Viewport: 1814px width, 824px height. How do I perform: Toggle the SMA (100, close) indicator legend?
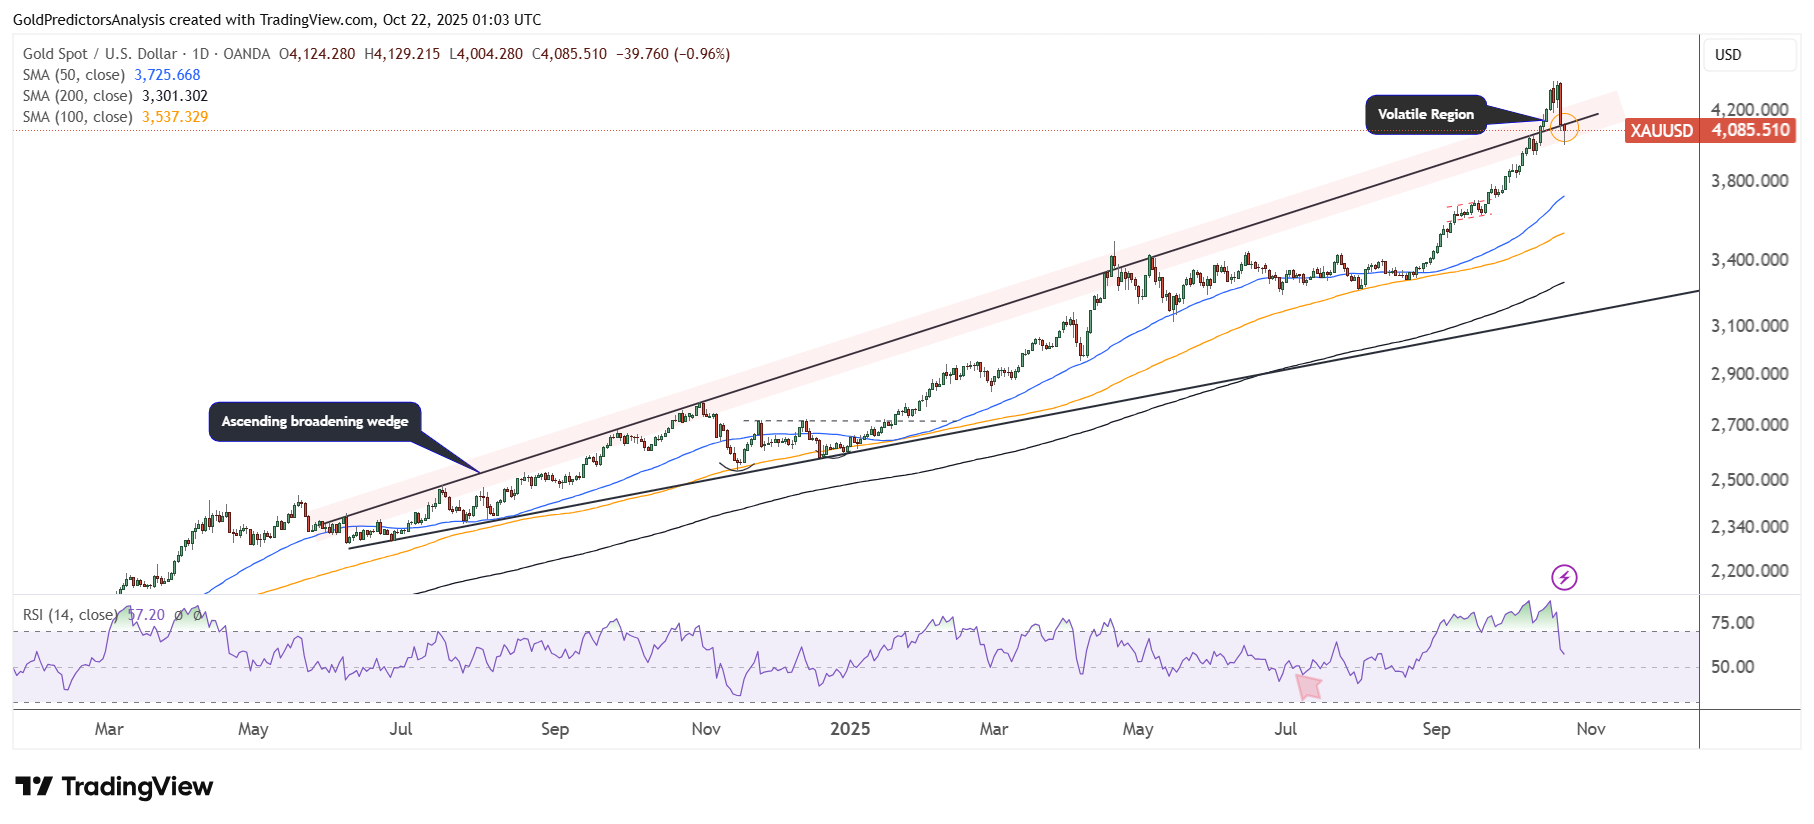coord(78,117)
